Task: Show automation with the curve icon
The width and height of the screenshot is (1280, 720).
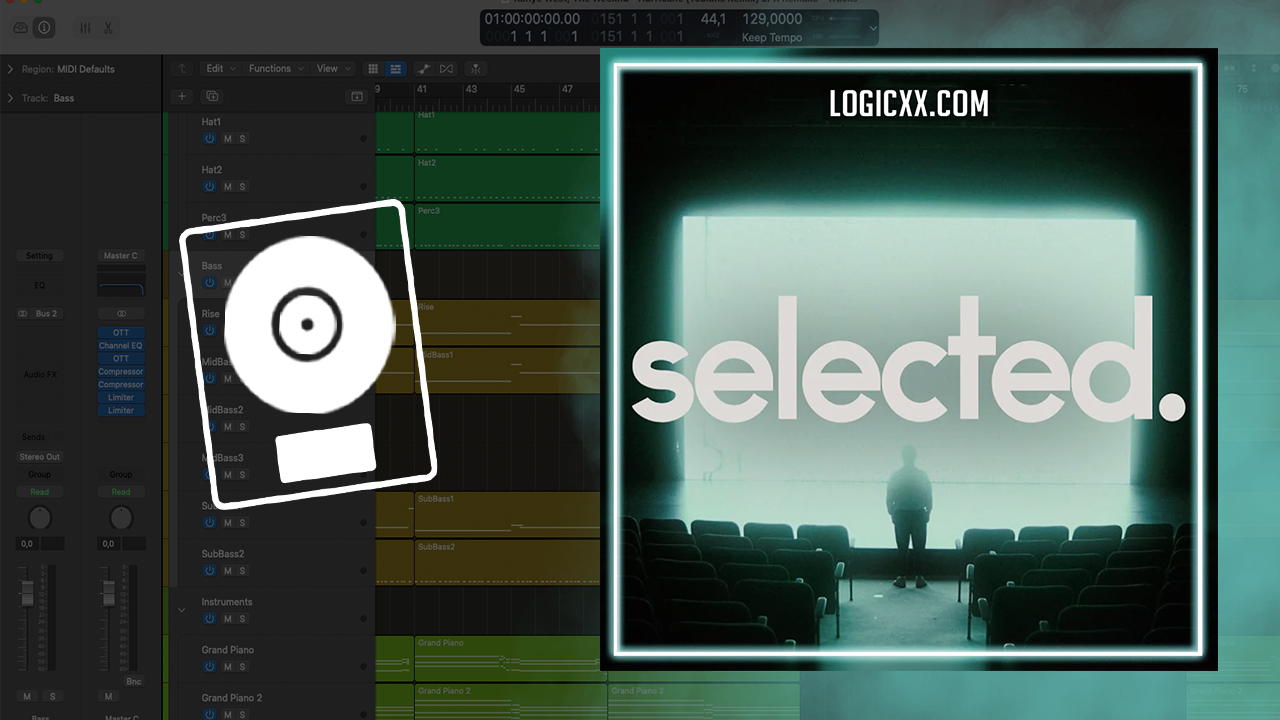Action: click(x=423, y=69)
